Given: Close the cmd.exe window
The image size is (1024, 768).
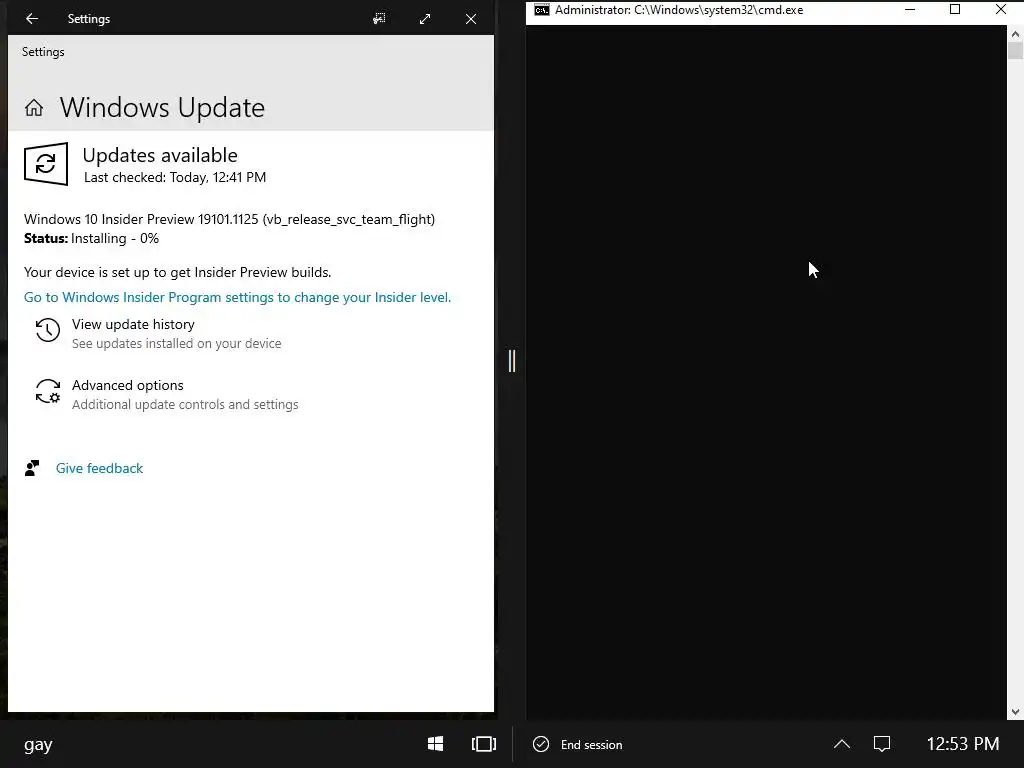Looking at the screenshot, I should click(1000, 10).
